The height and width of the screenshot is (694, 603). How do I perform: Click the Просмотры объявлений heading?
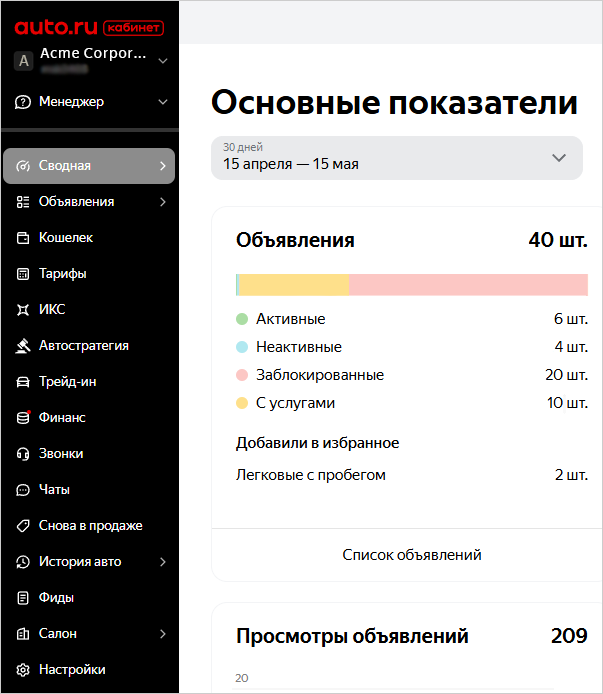(x=352, y=636)
